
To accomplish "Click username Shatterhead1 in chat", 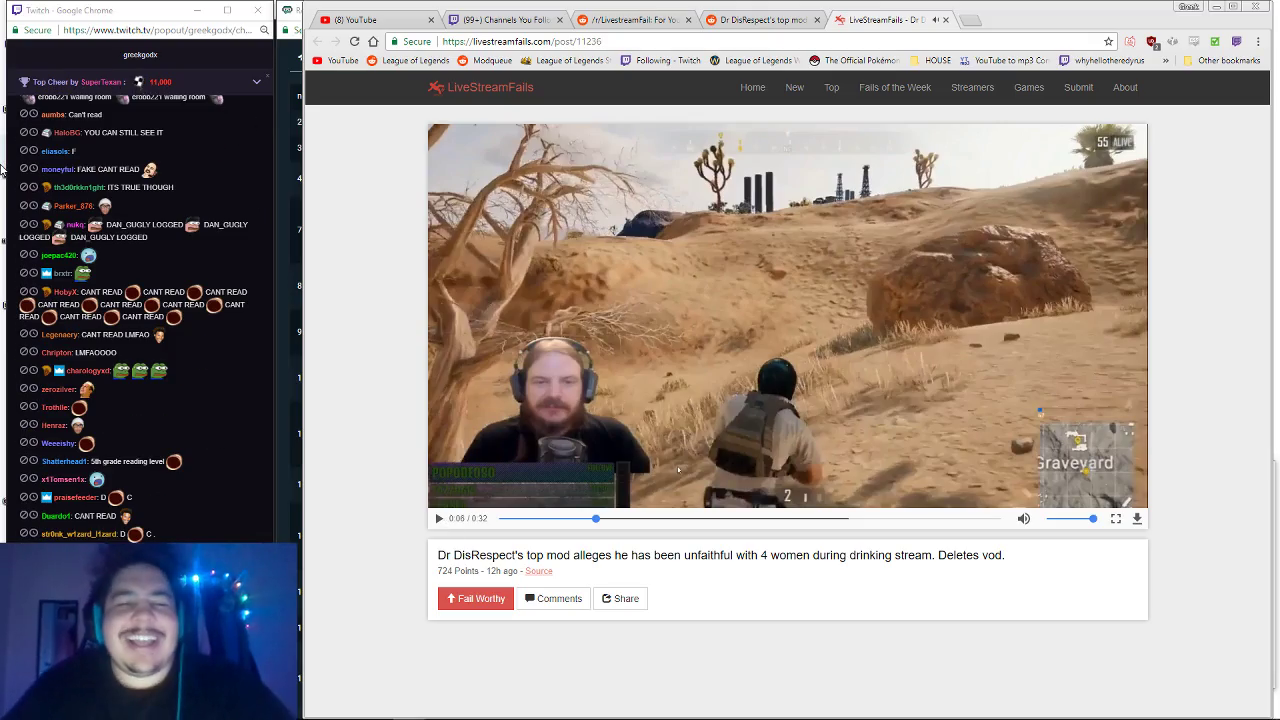I will coord(64,462).
